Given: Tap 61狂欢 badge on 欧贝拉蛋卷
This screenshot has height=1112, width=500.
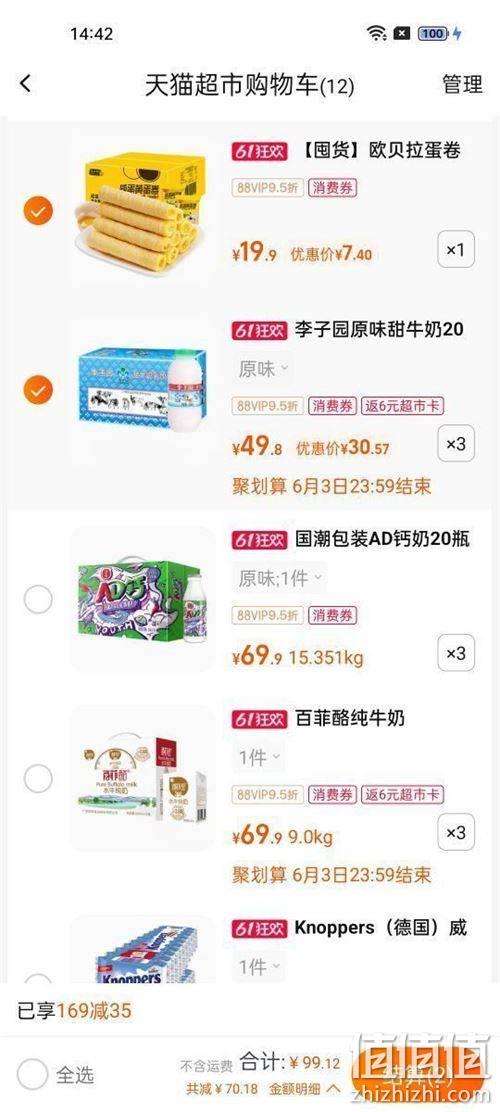Looking at the screenshot, I should point(260,151).
